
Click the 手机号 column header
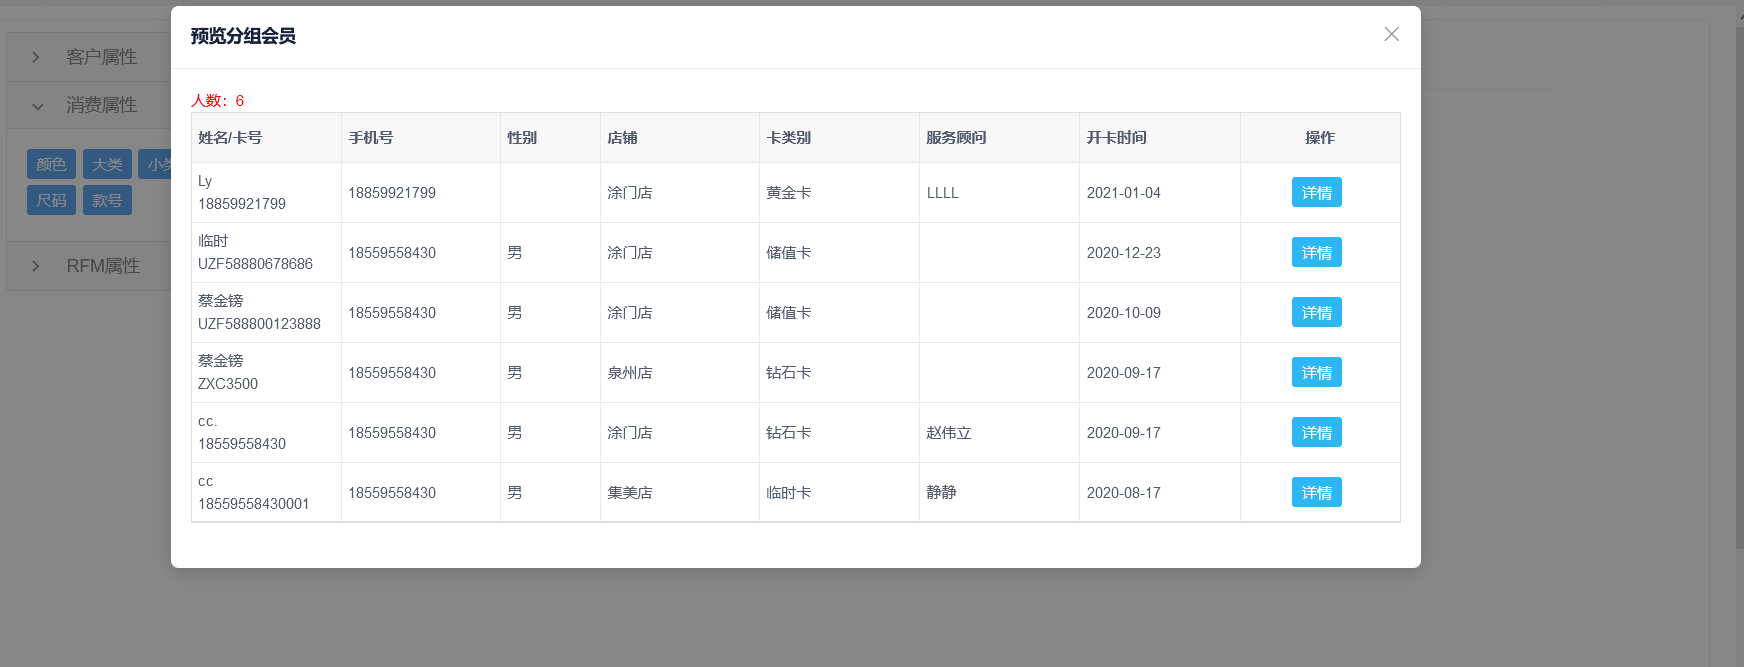[x=371, y=138]
